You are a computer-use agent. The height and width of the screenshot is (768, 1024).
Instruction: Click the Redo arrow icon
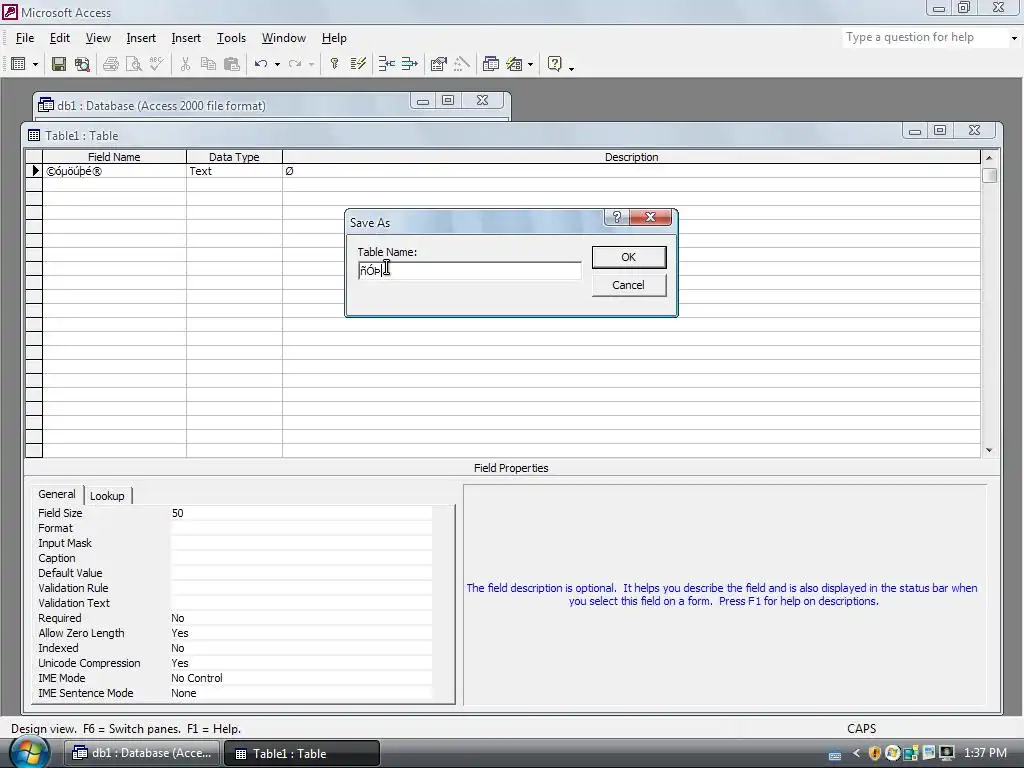tap(295, 64)
